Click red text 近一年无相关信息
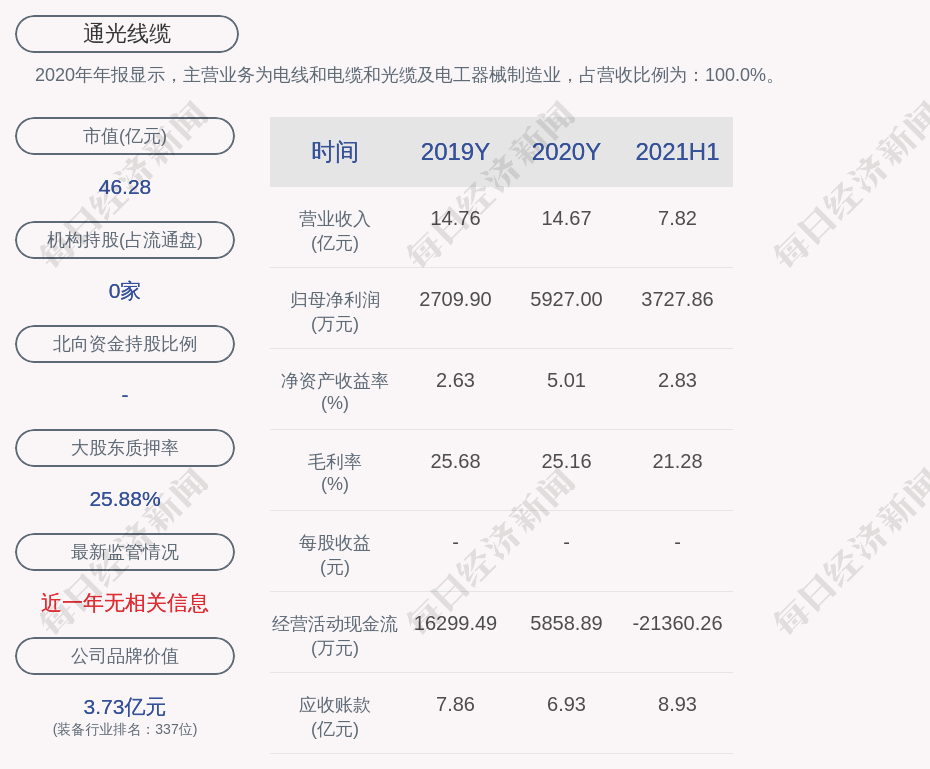 pos(125,603)
